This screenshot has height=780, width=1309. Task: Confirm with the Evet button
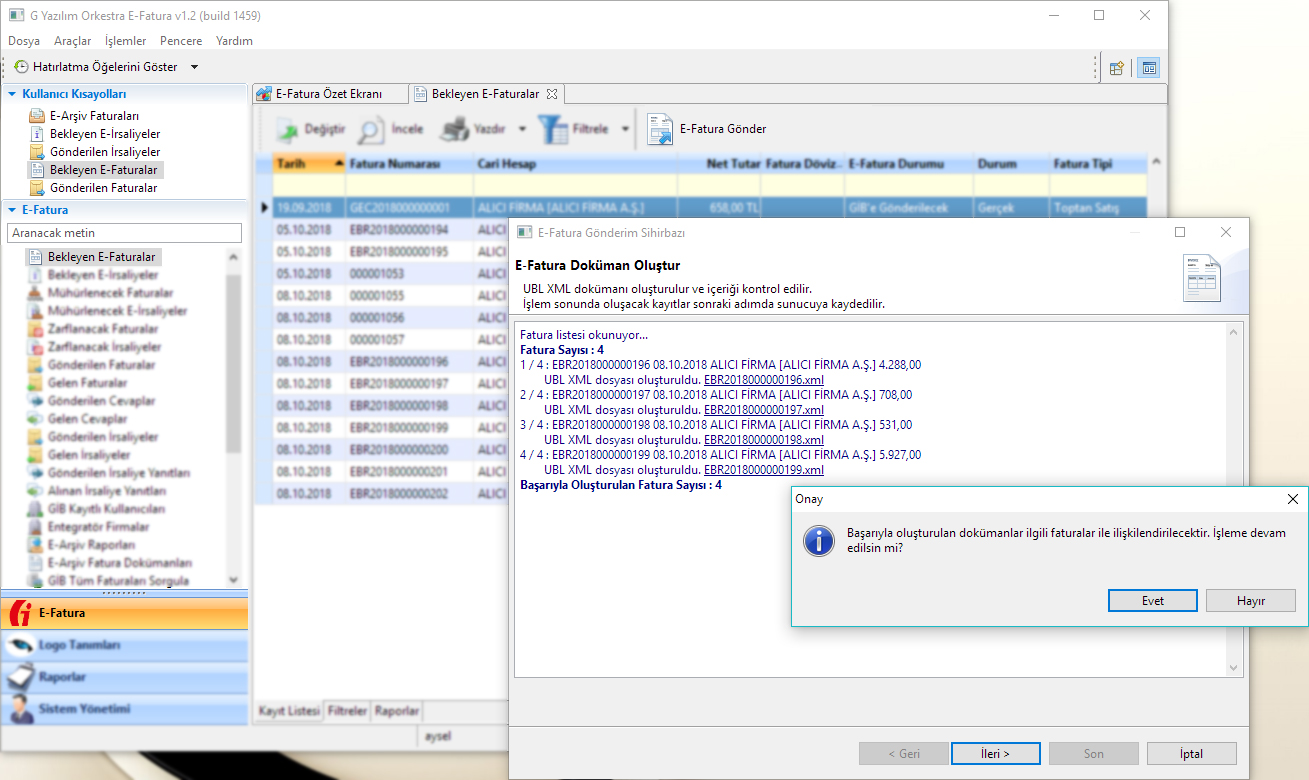[1152, 601]
